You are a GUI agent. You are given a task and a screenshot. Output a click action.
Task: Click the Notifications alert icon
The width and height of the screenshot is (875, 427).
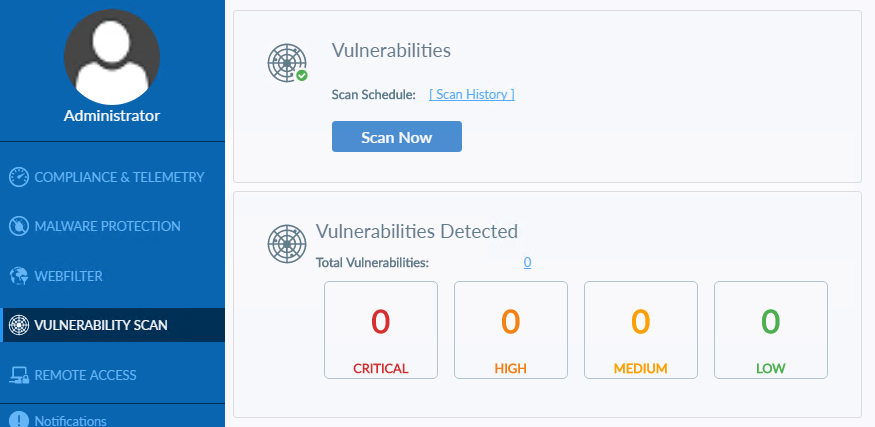[x=18, y=420]
